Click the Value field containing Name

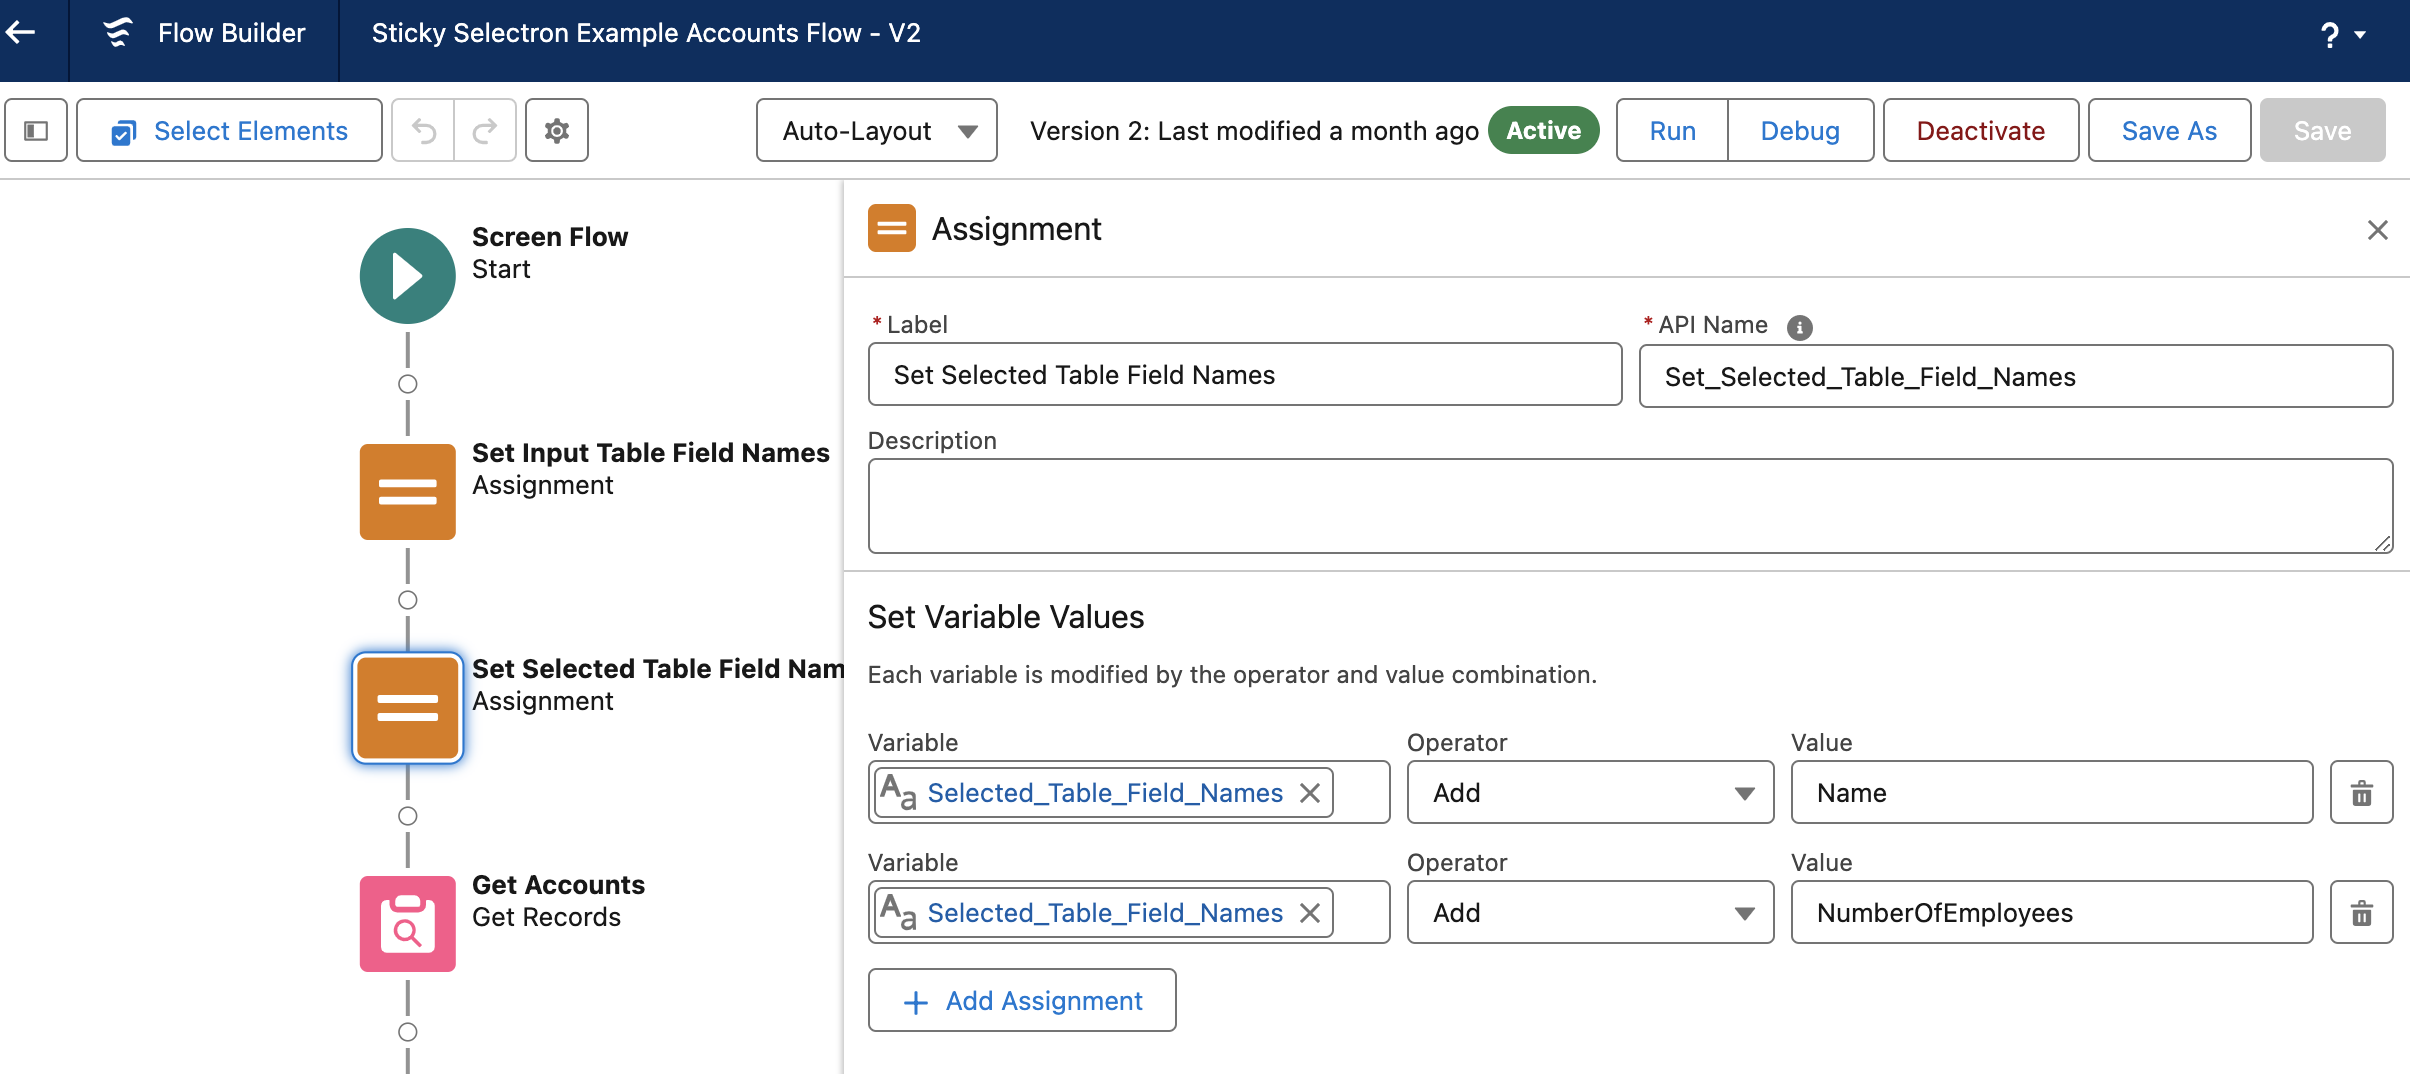tap(2052, 793)
